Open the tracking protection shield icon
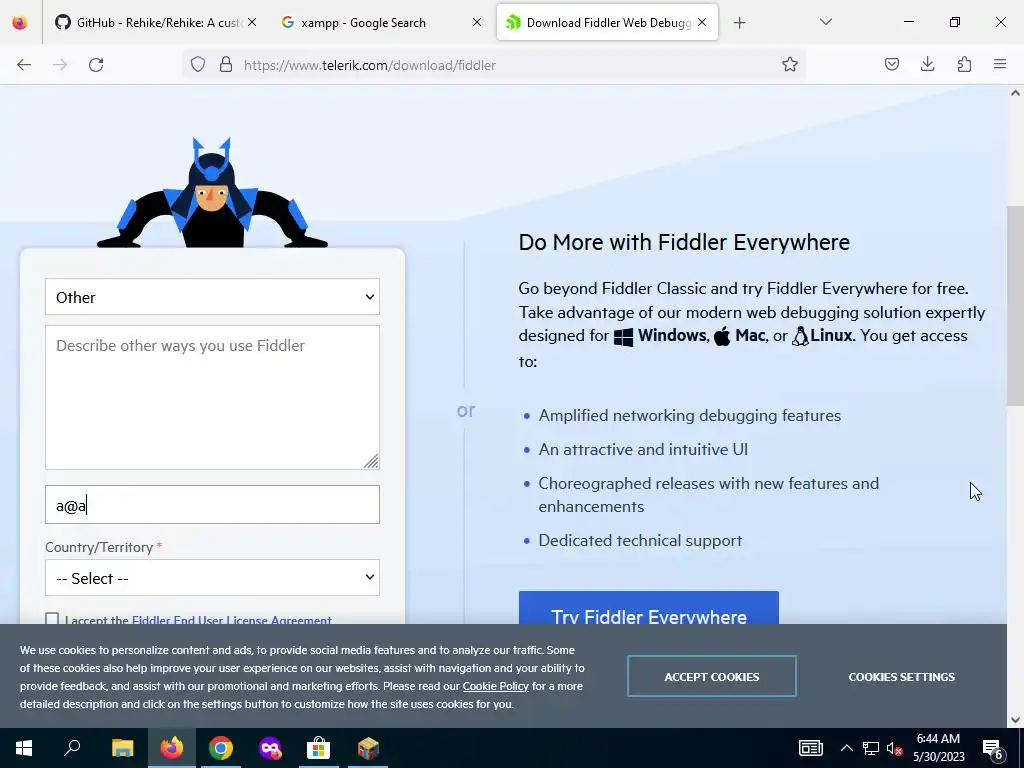The image size is (1024, 768). pyautogui.click(x=198, y=65)
